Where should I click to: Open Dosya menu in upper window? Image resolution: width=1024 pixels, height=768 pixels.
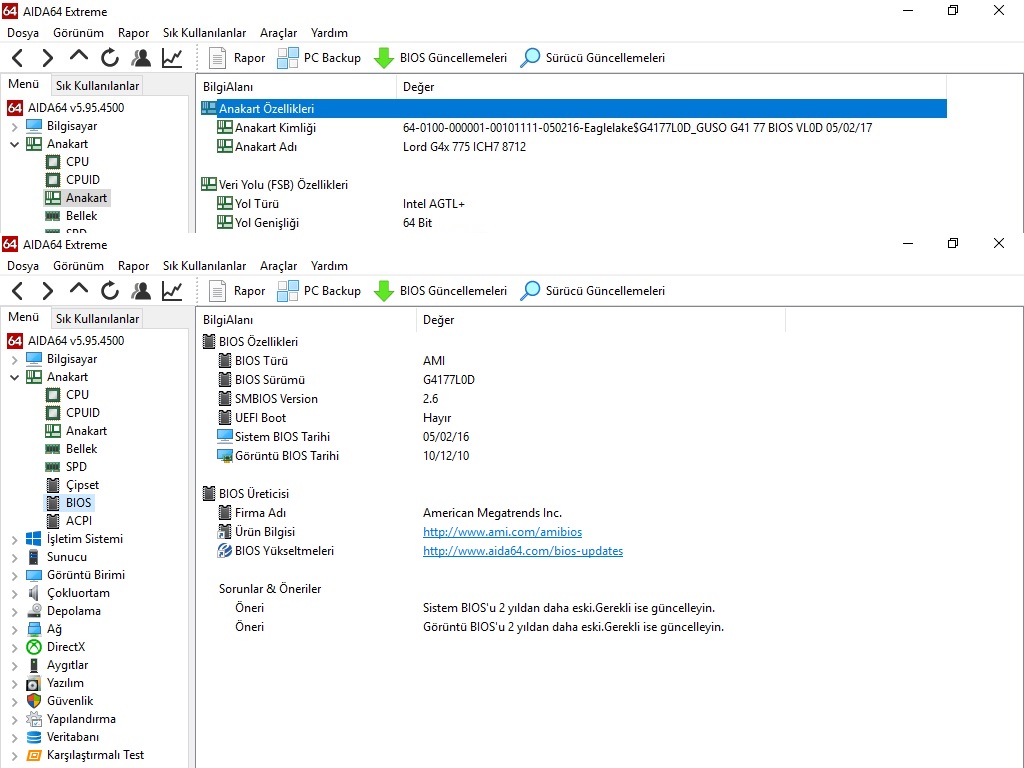pos(23,33)
